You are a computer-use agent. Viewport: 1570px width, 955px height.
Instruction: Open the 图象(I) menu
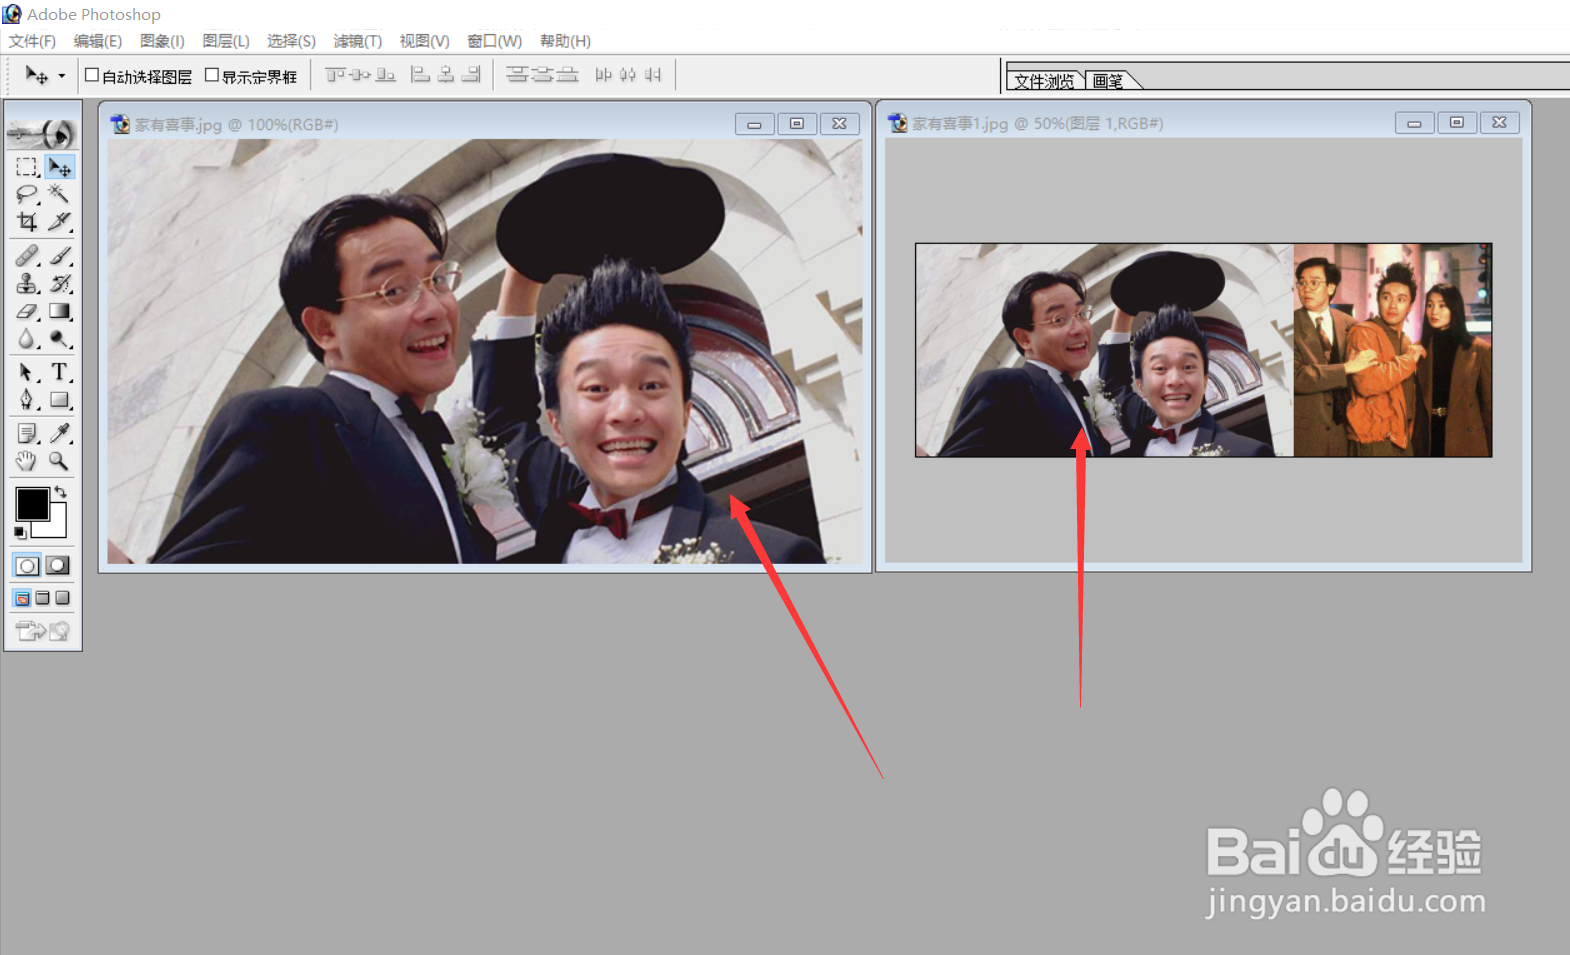[x=162, y=41]
